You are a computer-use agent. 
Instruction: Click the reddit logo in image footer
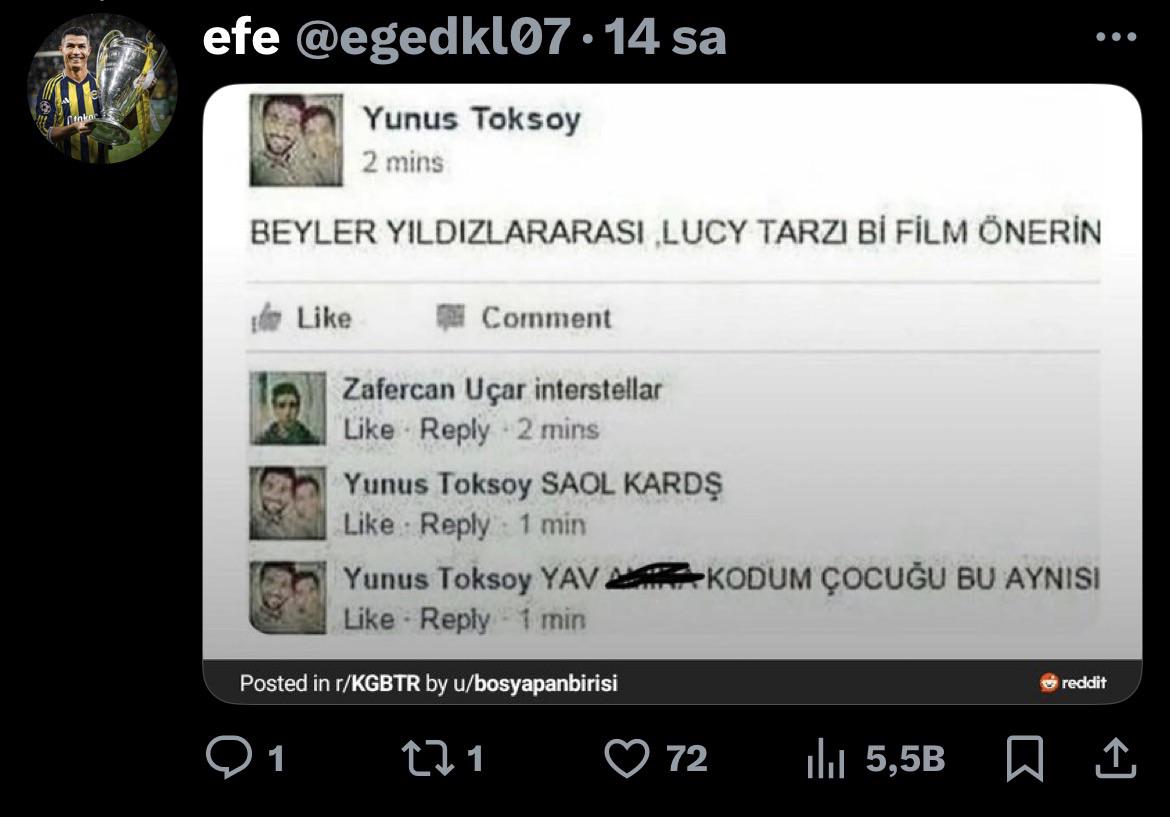click(x=1072, y=682)
